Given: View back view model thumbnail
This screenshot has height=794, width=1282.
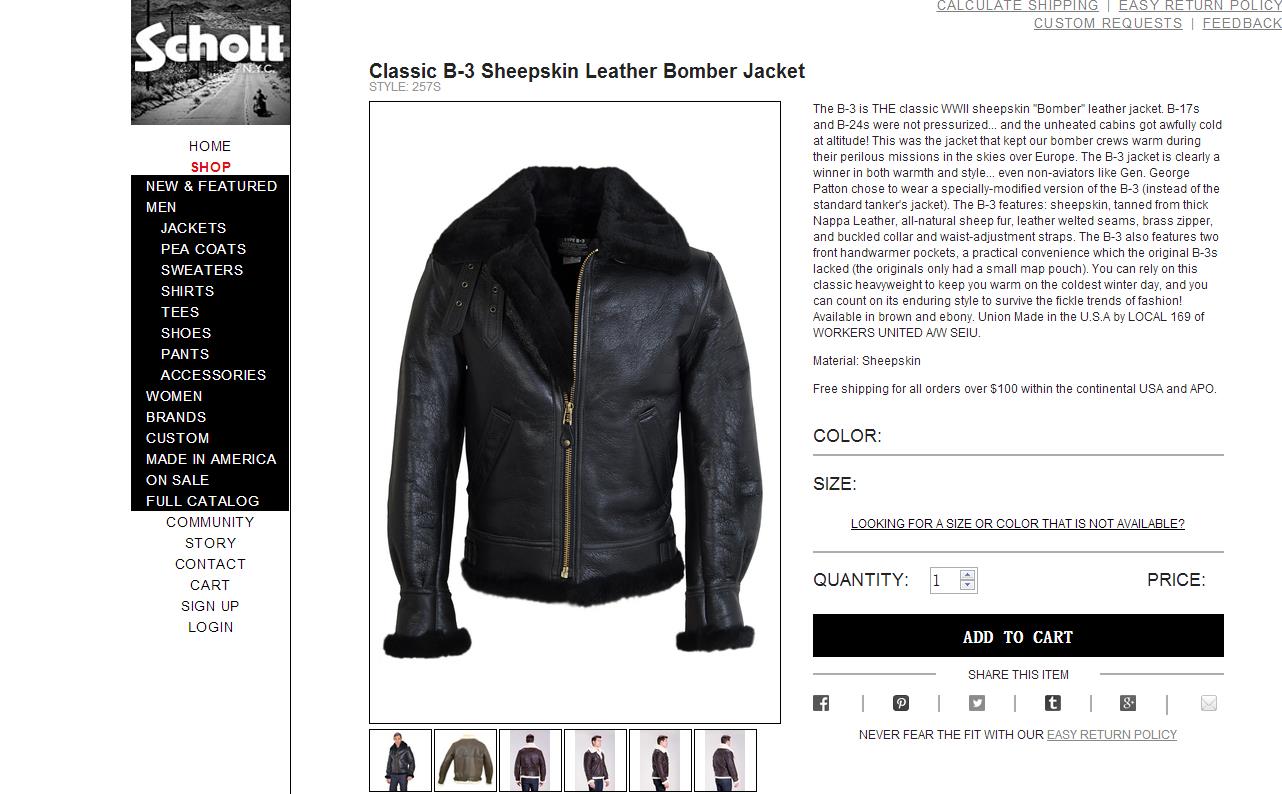Looking at the screenshot, I should [530, 761].
